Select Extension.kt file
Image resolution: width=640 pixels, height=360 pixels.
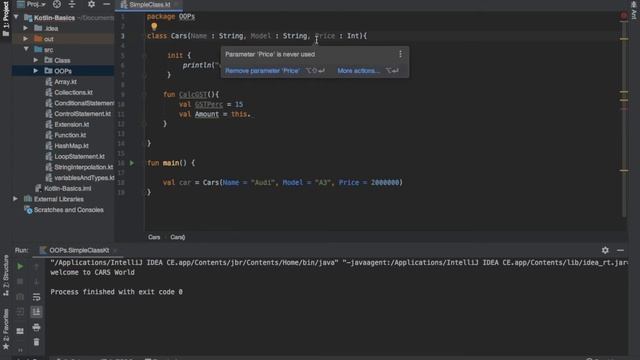click(71, 124)
